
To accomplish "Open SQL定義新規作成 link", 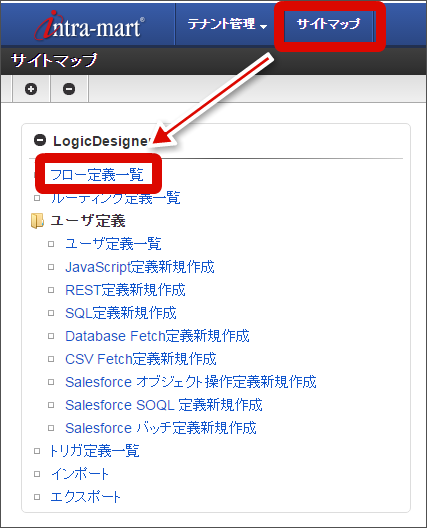I will pos(121,313).
